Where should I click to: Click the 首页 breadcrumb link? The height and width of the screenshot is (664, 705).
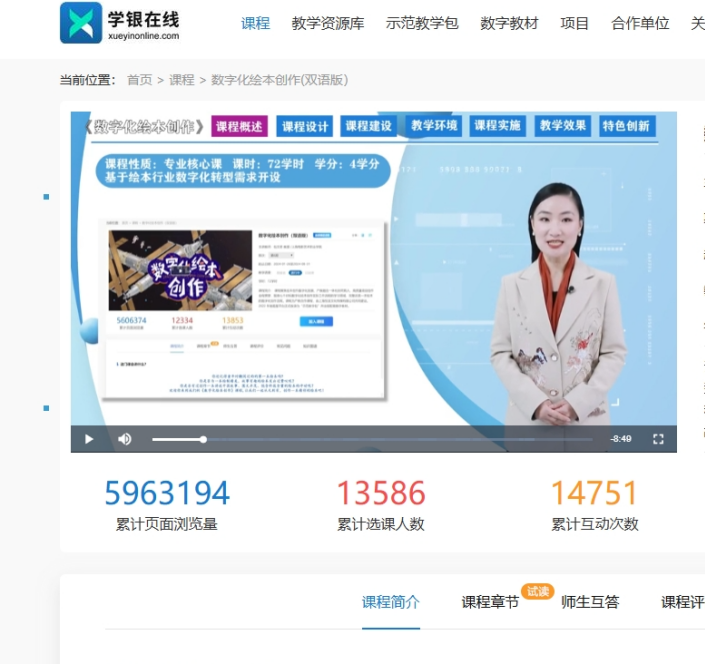click(139, 80)
